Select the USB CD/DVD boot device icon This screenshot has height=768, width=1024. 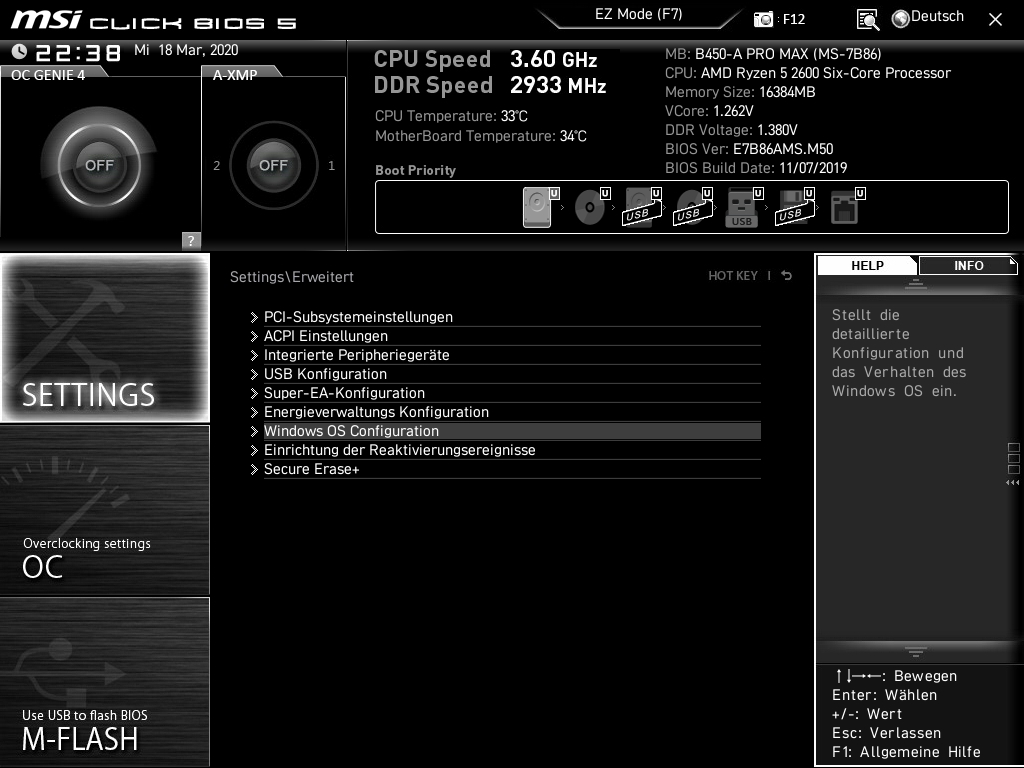click(x=692, y=207)
